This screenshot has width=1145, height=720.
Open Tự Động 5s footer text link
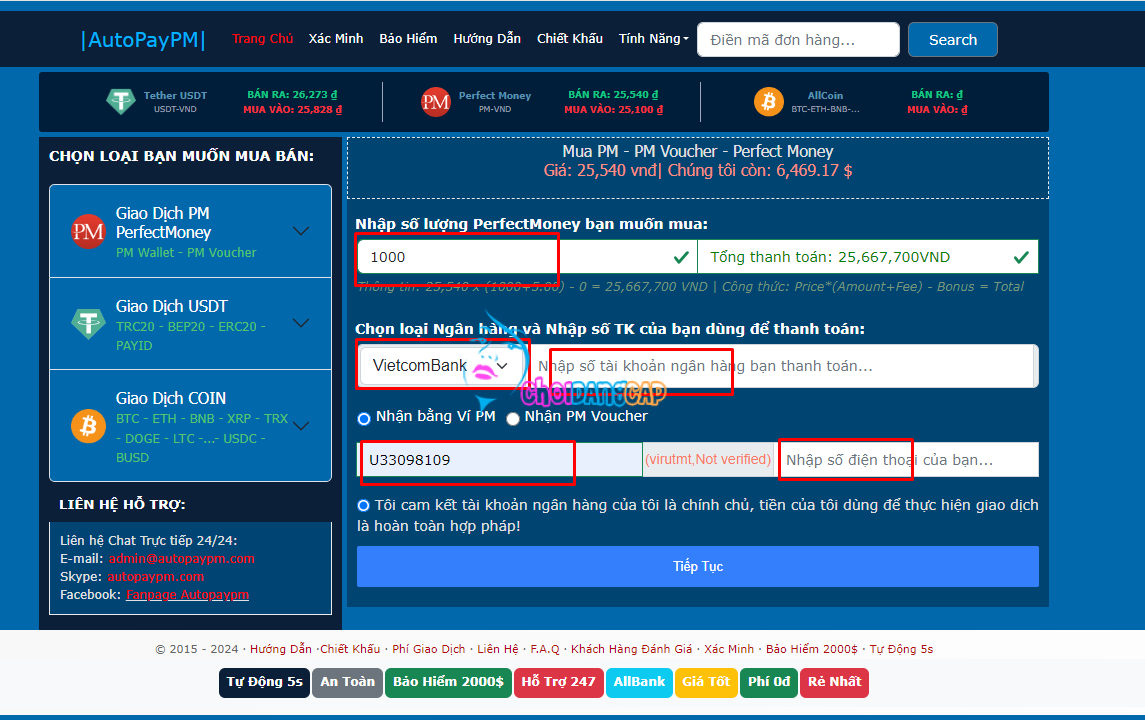[x=901, y=649]
